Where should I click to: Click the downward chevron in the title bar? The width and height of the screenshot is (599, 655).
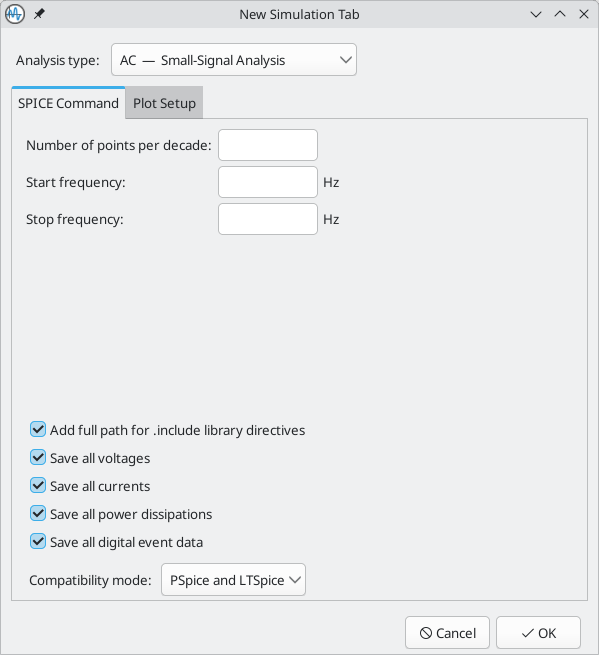536,14
